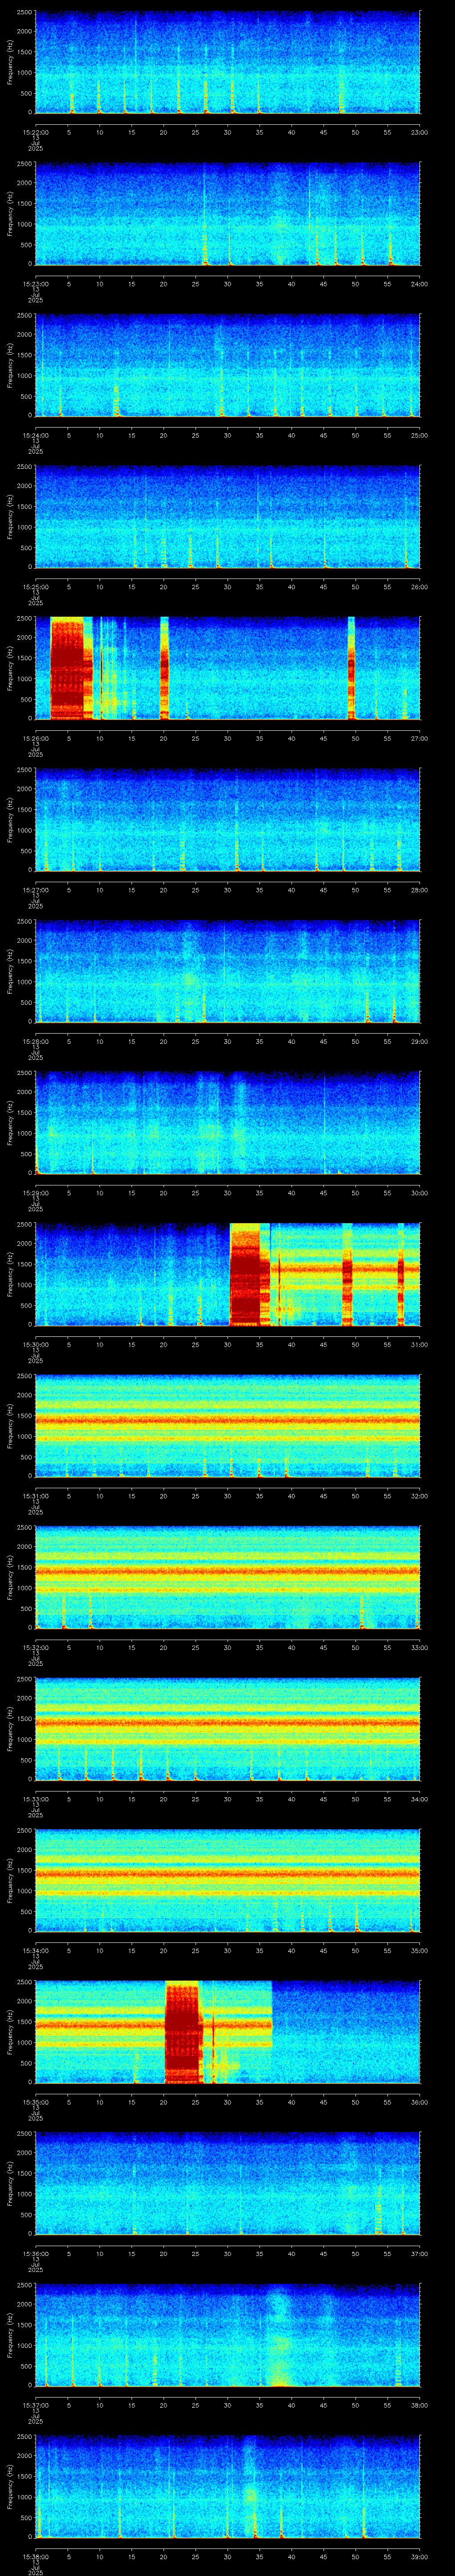
Task: Click the 15:29:00 start time label
Action: click(35, 1193)
